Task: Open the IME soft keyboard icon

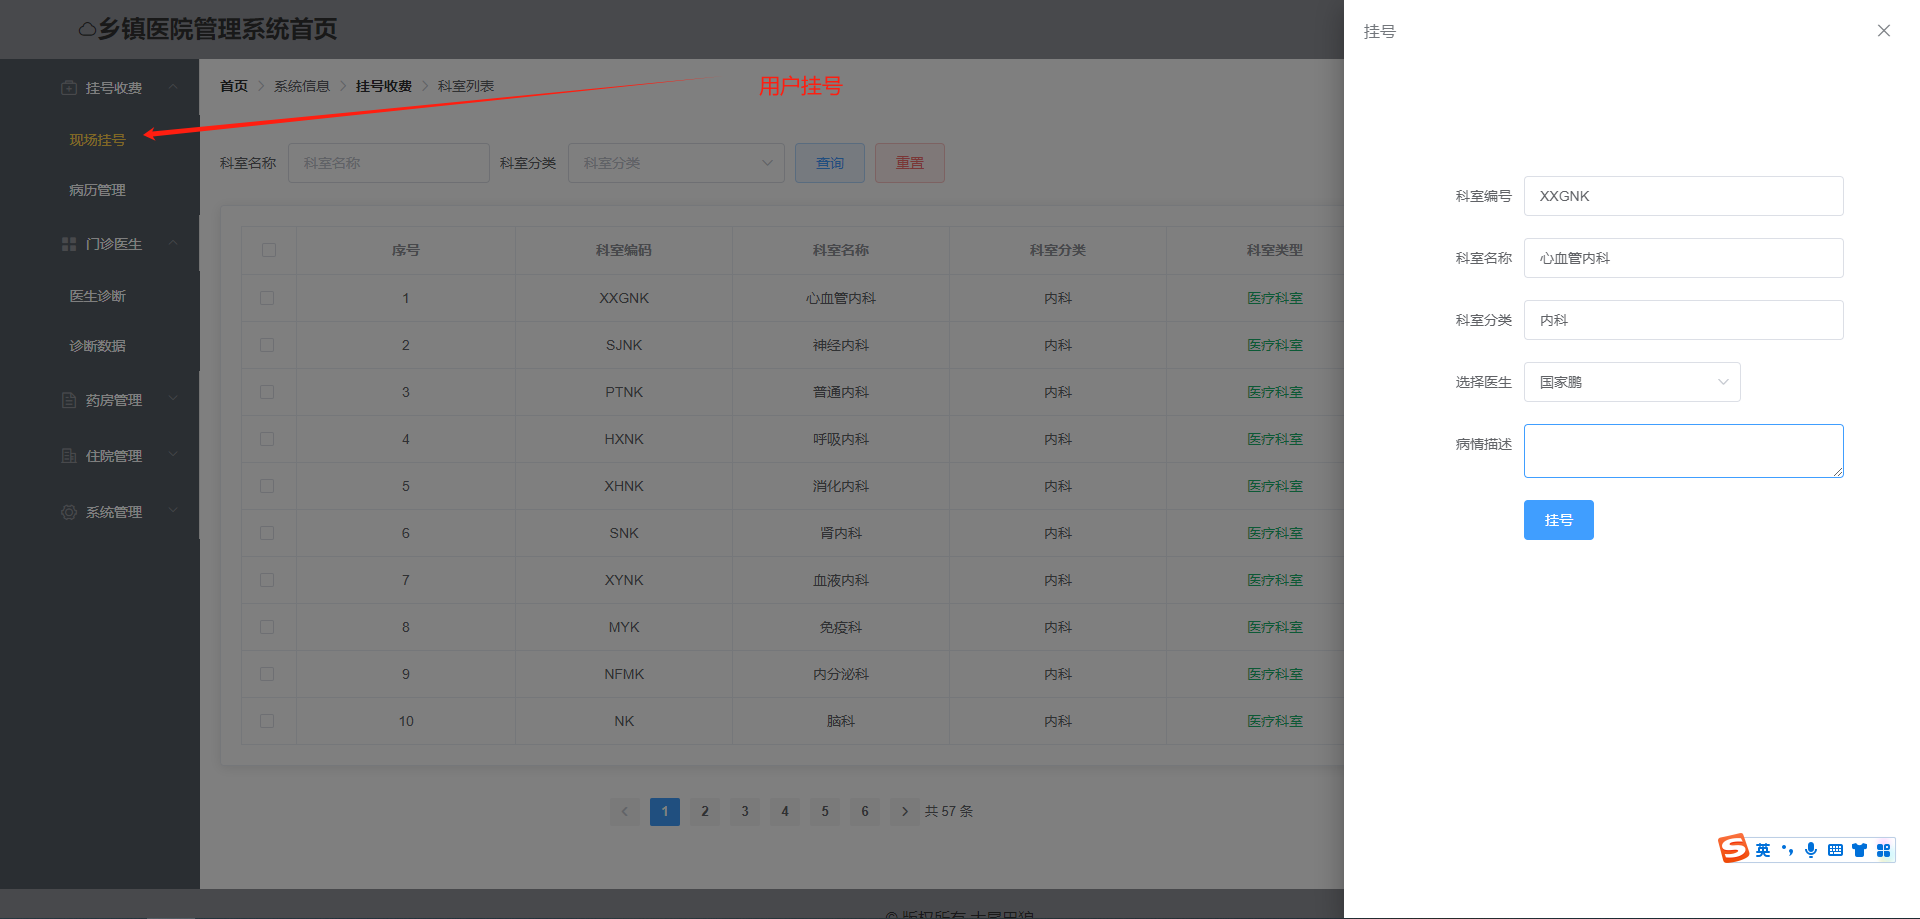Action: click(x=1835, y=850)
